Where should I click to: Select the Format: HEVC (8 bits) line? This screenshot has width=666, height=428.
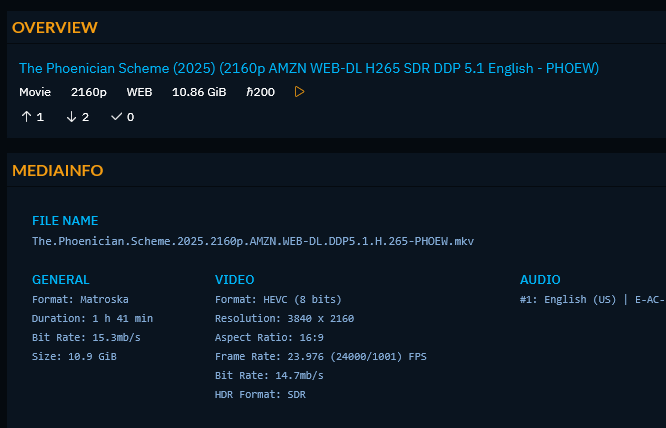(x=278, y=299)
